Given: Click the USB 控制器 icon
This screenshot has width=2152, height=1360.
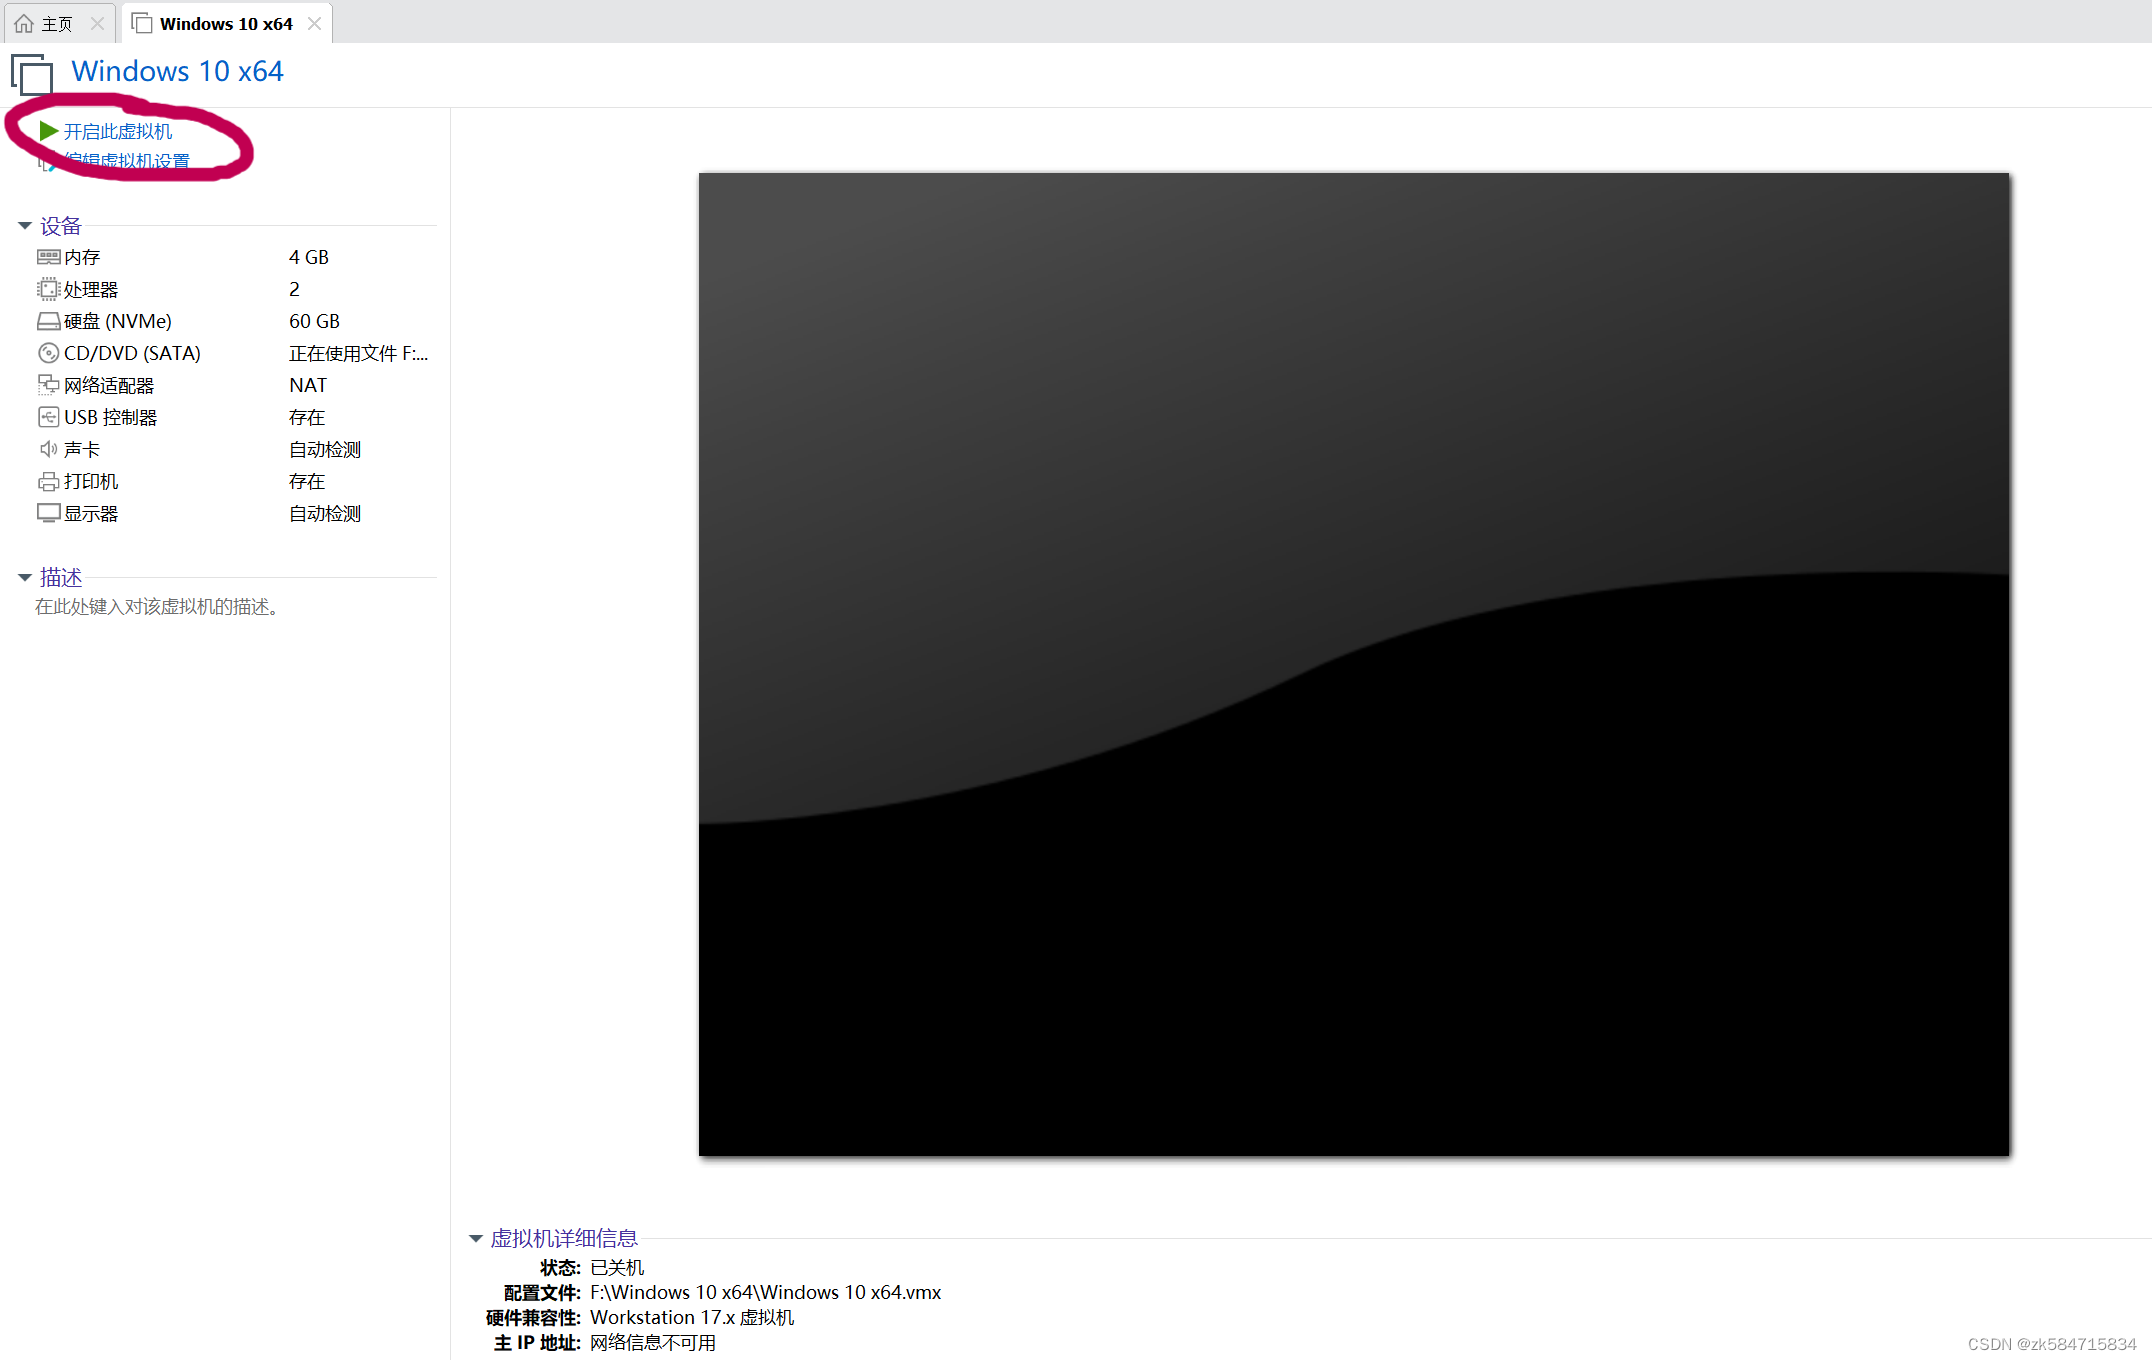Looking at the screenshot, I should [48, 417].
